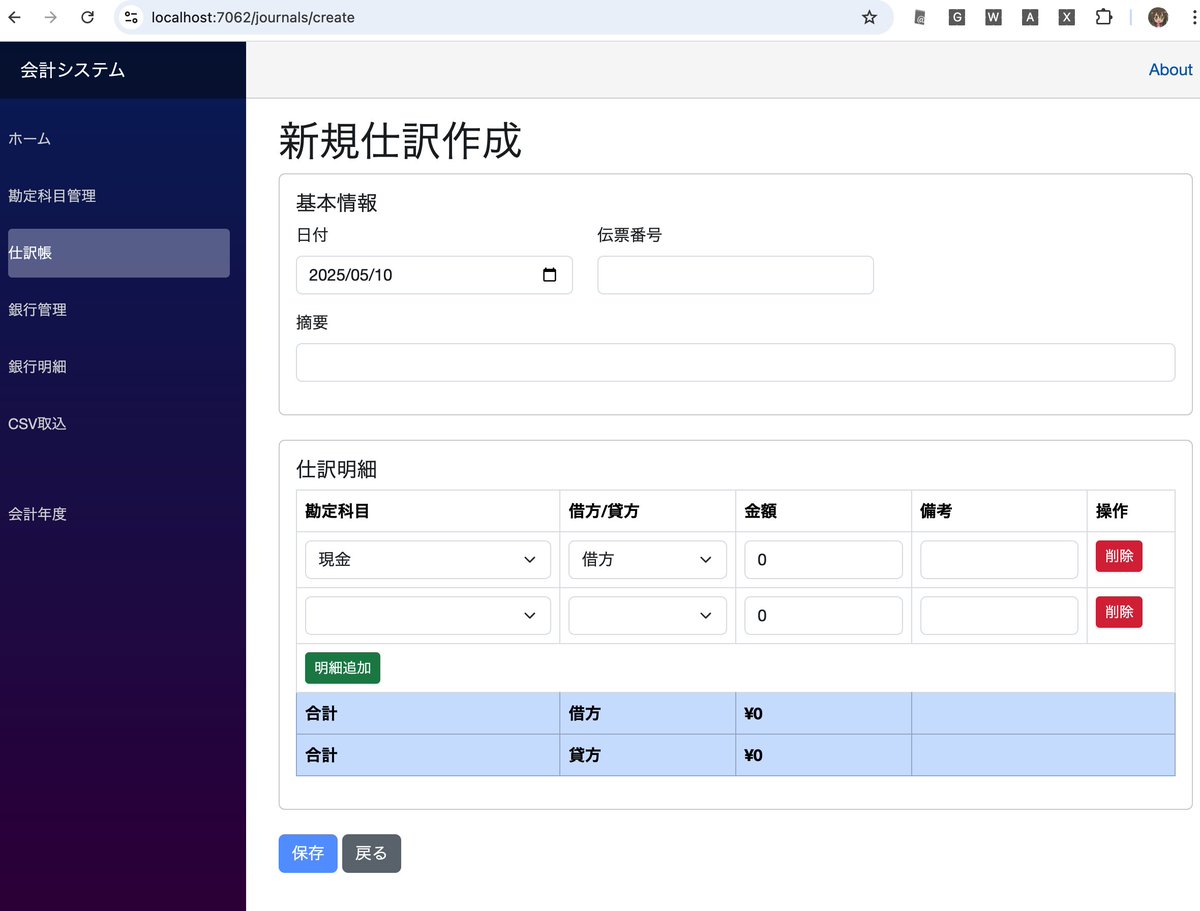Image resolution: width=1200 pixels, height=911 pixels.
Task: Reload the page with the refresh icon
Action: (x=88, y=17)
